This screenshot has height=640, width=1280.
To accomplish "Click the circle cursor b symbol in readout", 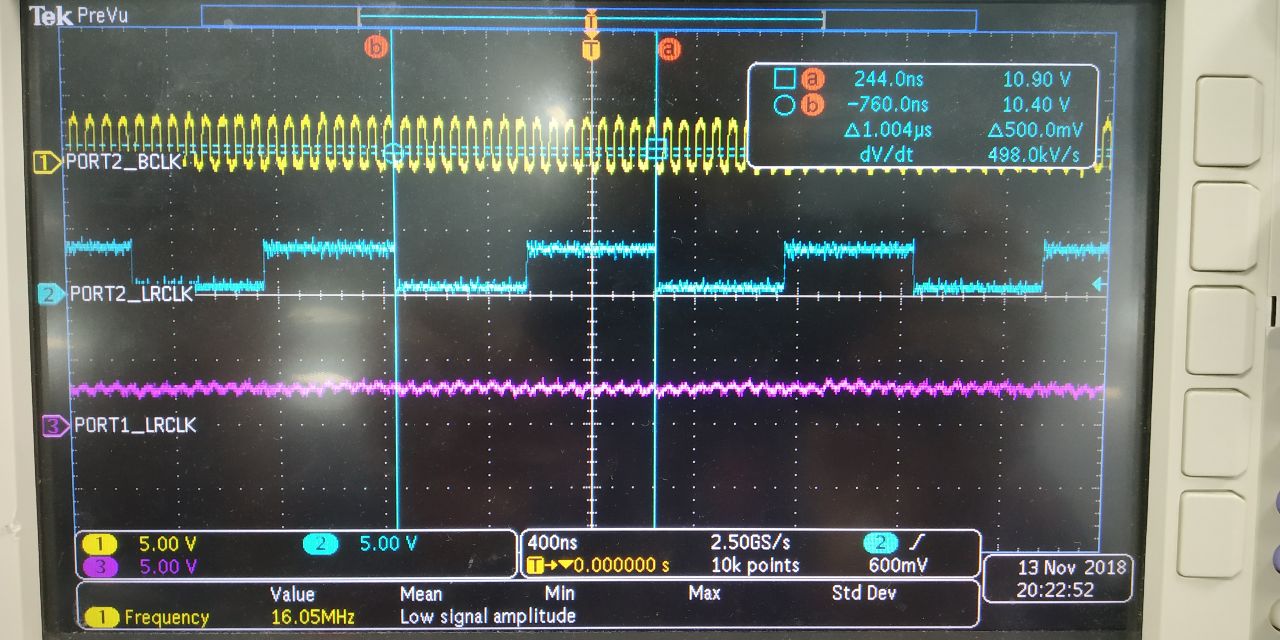I will pos(785,104).
